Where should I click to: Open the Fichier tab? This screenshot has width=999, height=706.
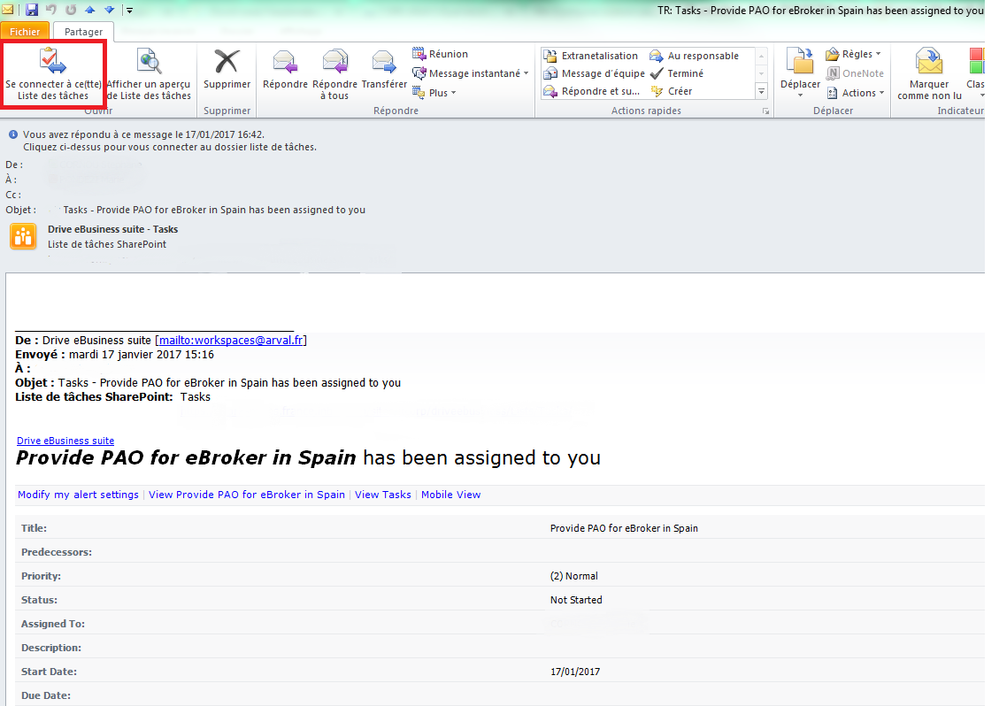click(25, 31)
